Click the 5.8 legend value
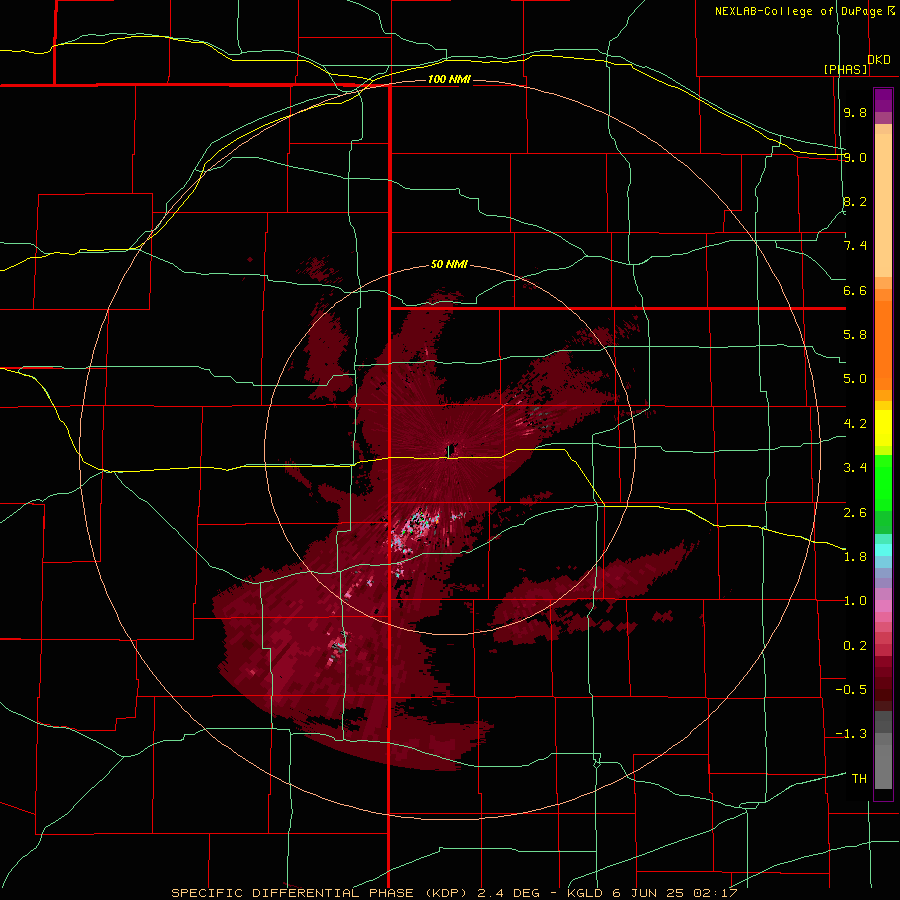The height and width of the screenshot is (900, 900). point(855,335)
